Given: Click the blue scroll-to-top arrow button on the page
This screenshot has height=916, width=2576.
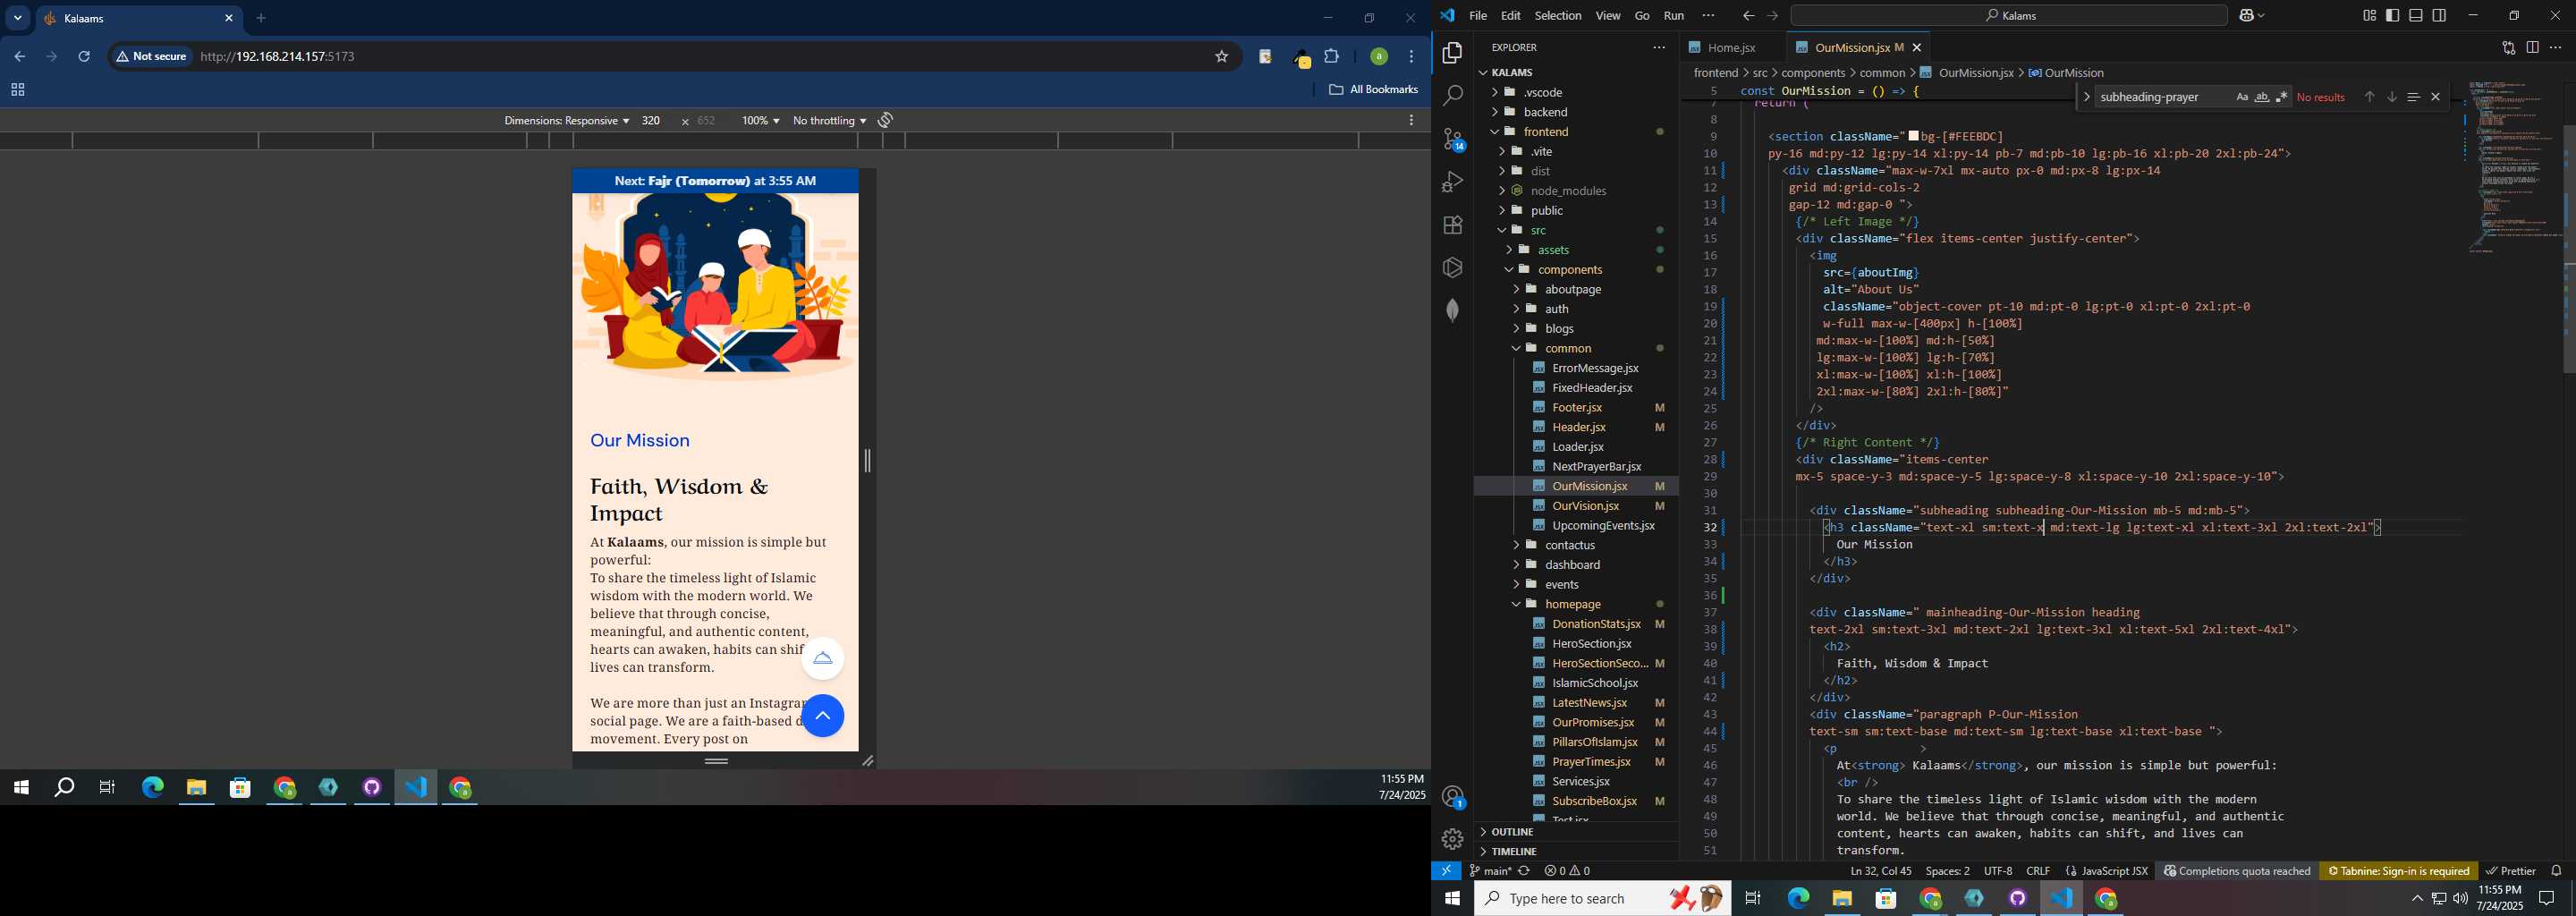Looking at the screenshot, I should pyautogui.click(x=823, y=716).
